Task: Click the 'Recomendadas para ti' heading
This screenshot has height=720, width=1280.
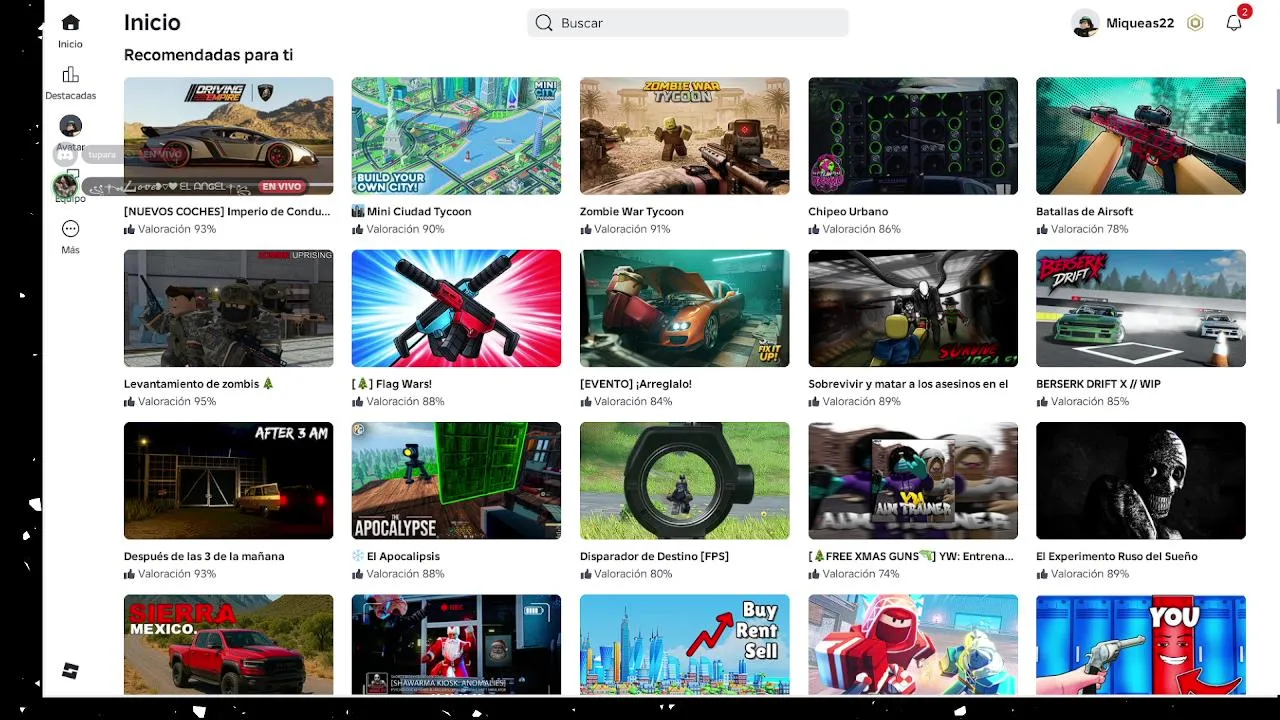Action: pos(208,55)
